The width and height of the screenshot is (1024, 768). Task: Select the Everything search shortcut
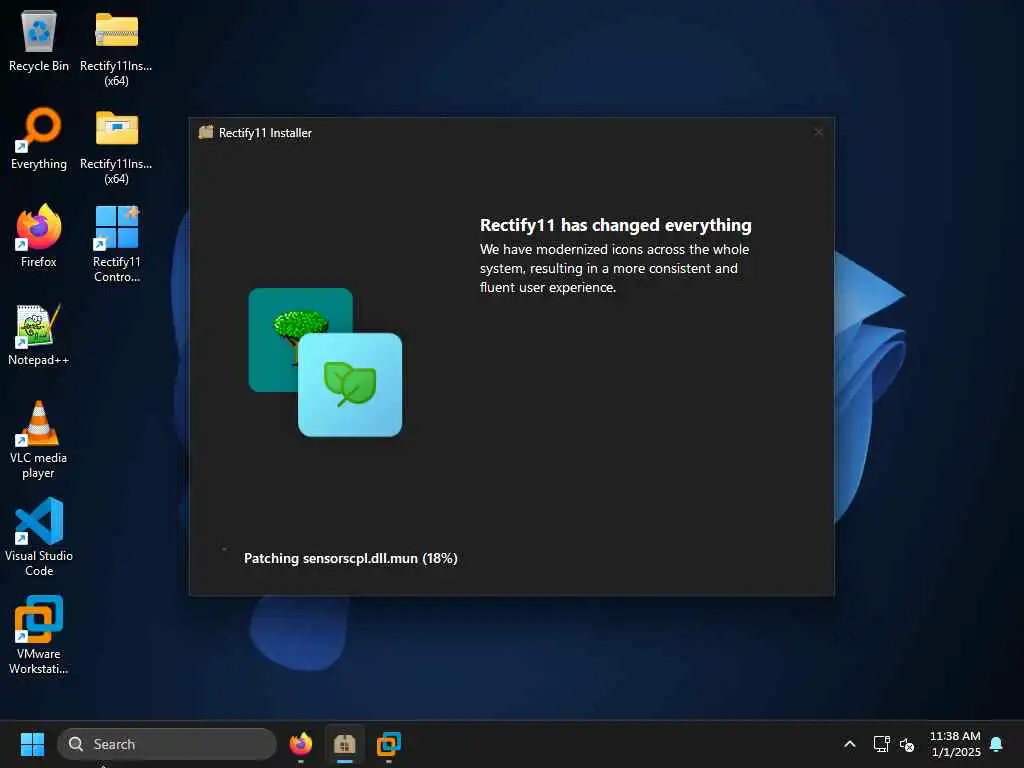[x=39, y=138]
